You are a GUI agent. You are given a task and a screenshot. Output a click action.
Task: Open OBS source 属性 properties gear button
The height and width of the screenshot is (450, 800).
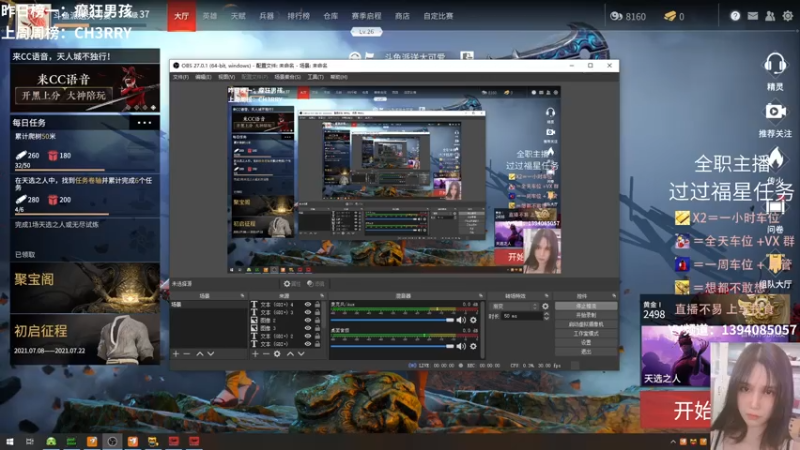tap(292, 284)
